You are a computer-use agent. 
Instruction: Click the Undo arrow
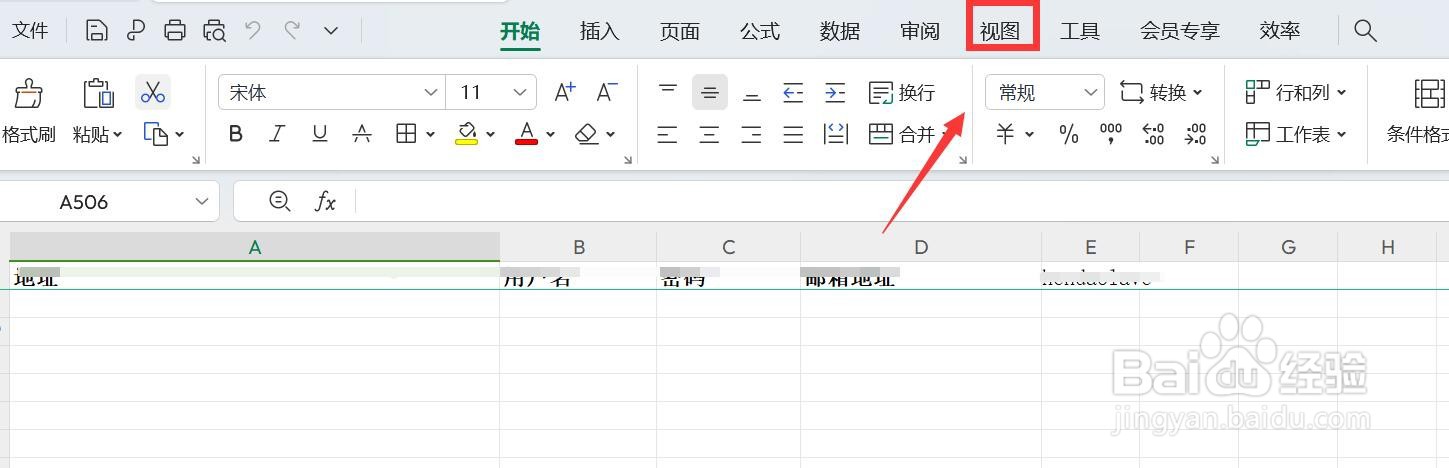[253, 30]
